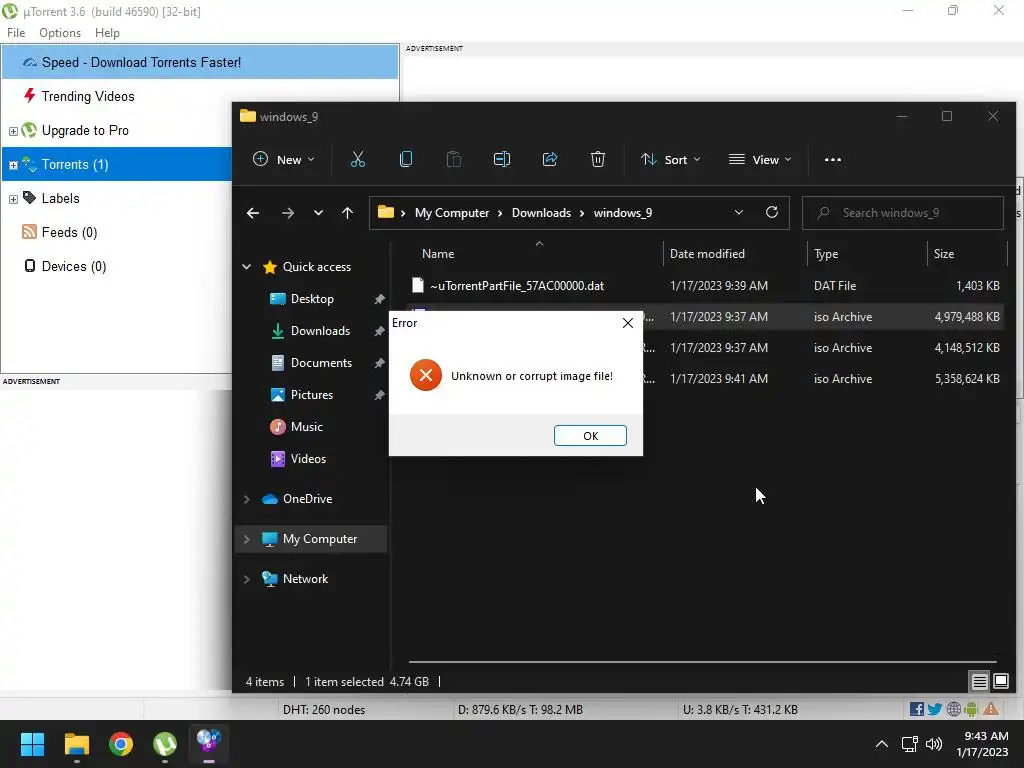Click the Copy icon in Explorer toolbar
1024x768 pixels.
click(406, 159)
